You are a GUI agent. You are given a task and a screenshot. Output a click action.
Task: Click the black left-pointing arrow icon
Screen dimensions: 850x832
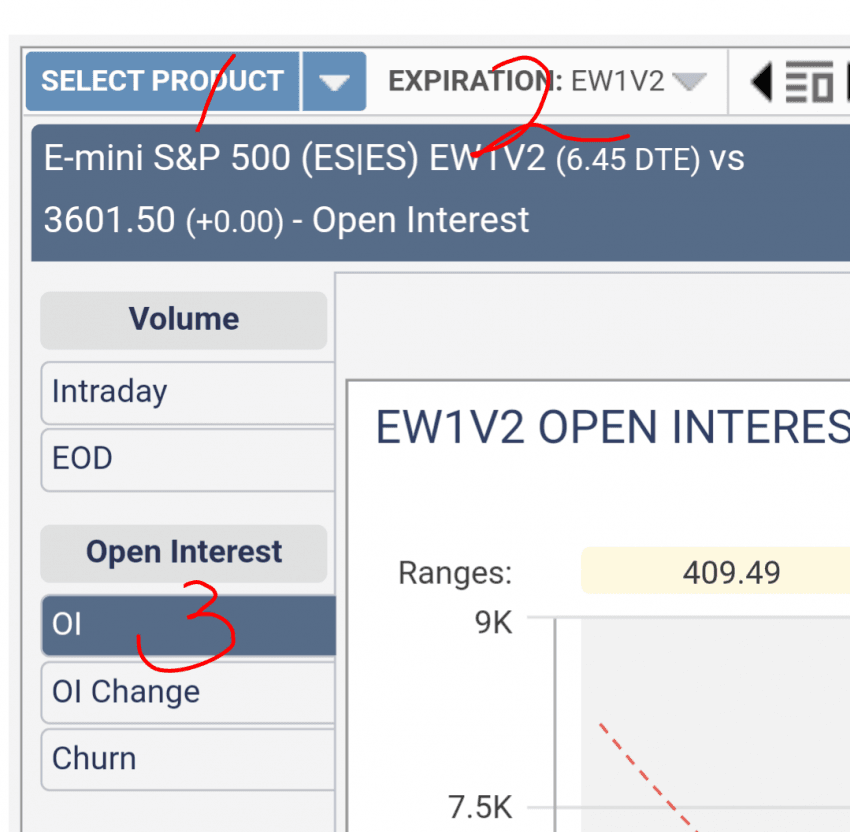point(762,82)
